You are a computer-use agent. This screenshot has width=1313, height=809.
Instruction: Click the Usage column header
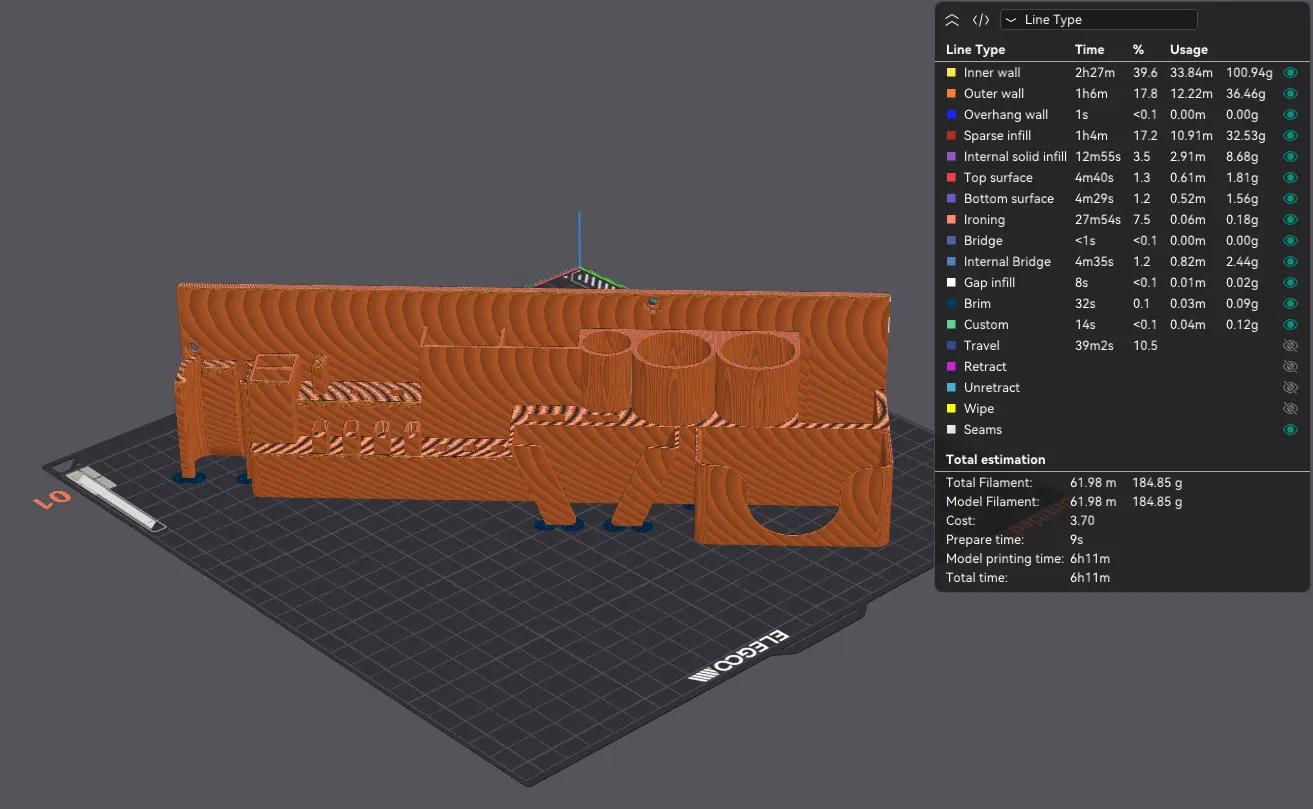1189,50
